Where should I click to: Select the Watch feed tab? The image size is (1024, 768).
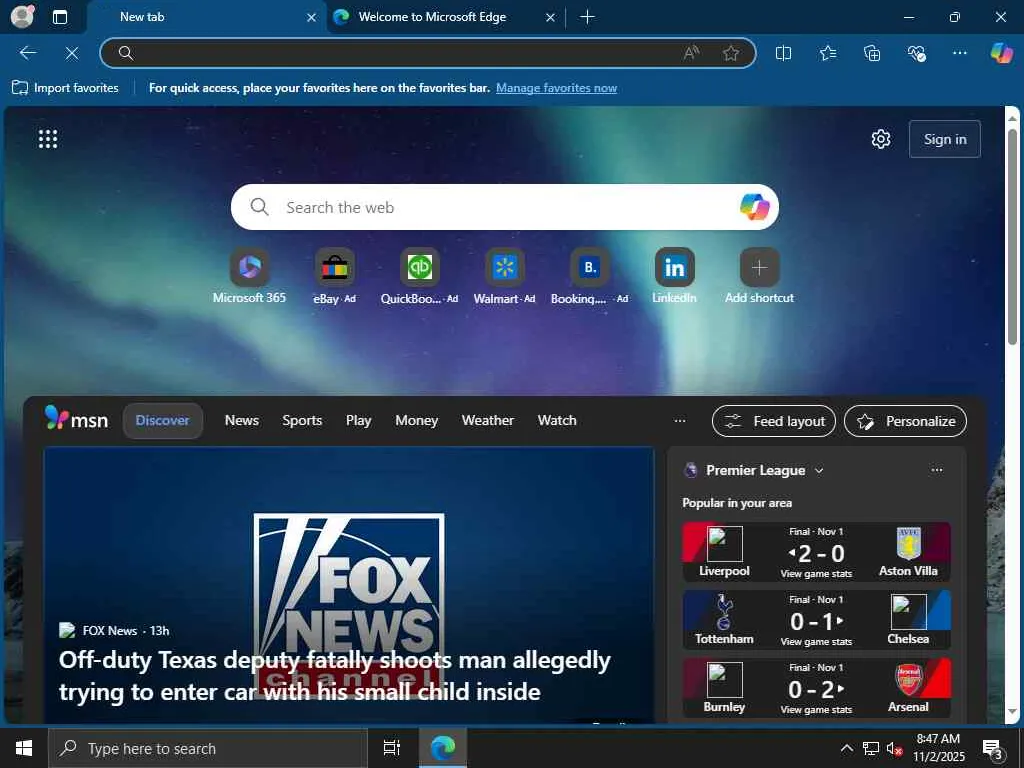click(557, 421)
